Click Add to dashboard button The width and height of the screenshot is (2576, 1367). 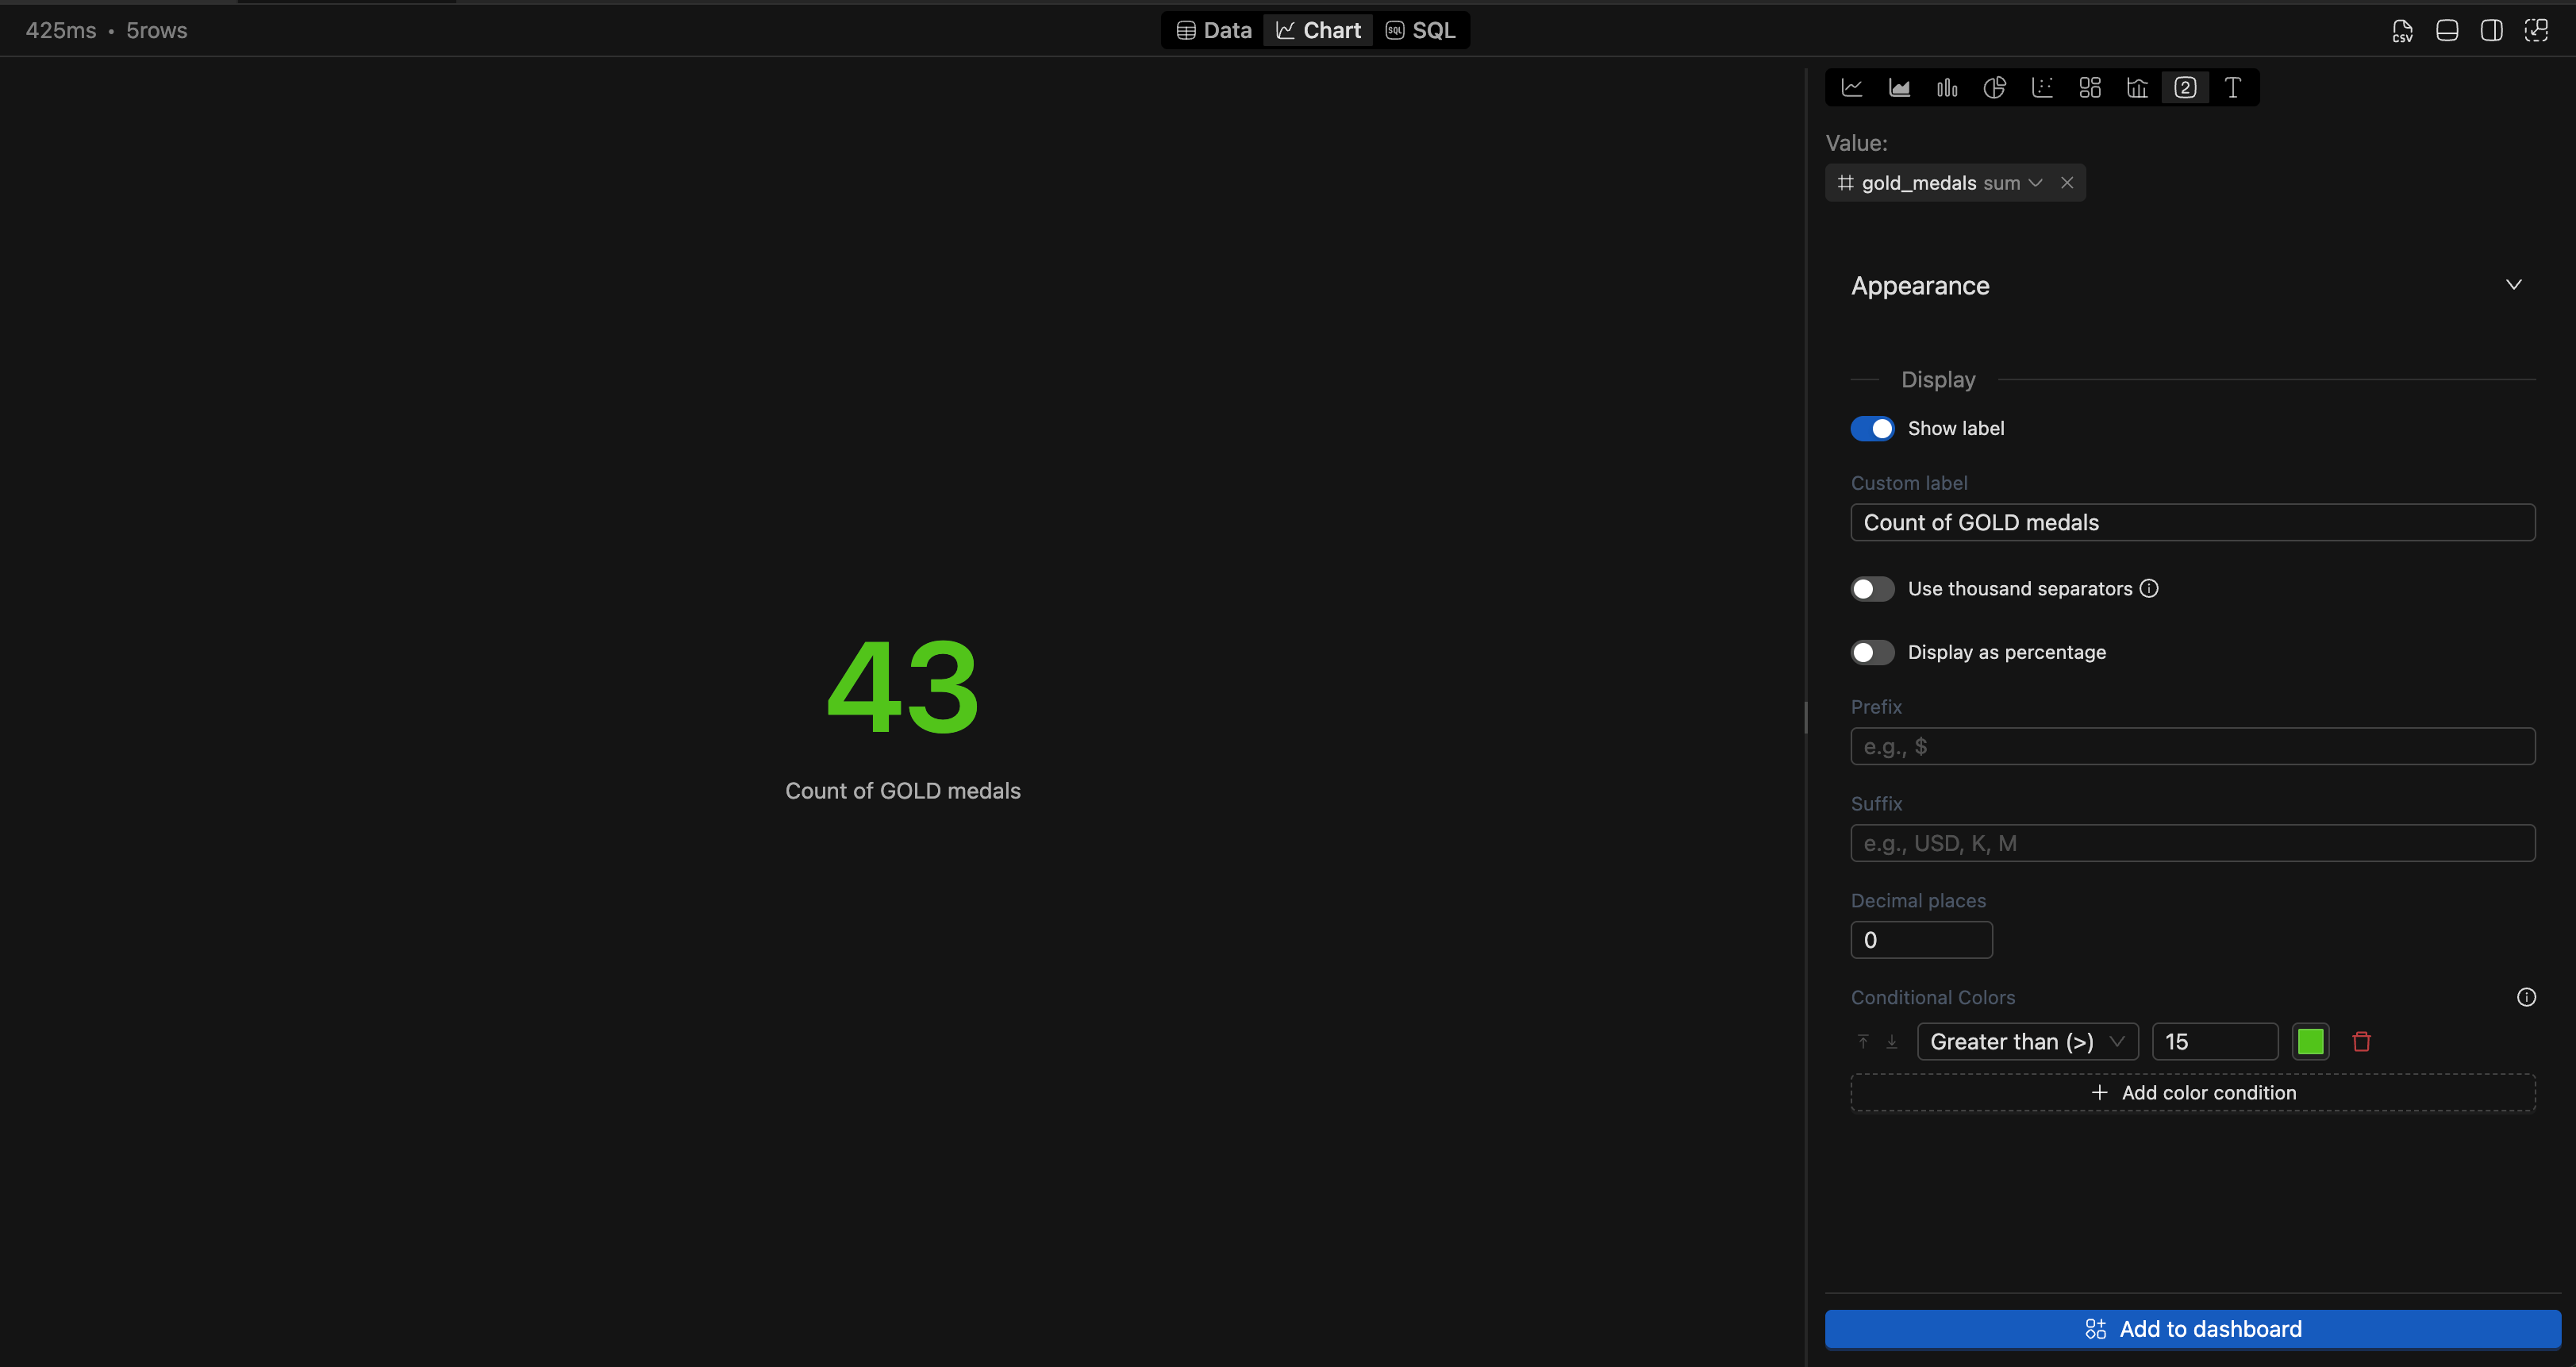[2192, 1328]
